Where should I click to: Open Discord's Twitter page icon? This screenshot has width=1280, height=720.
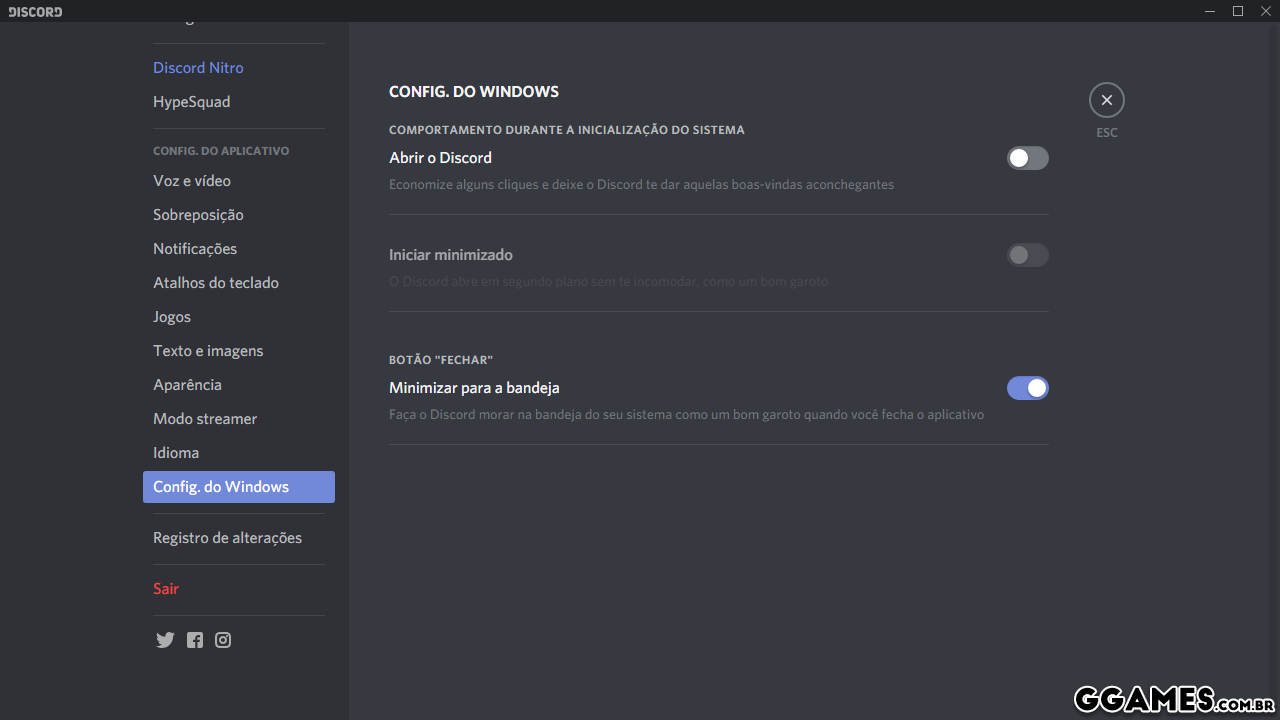click(165, 640)
